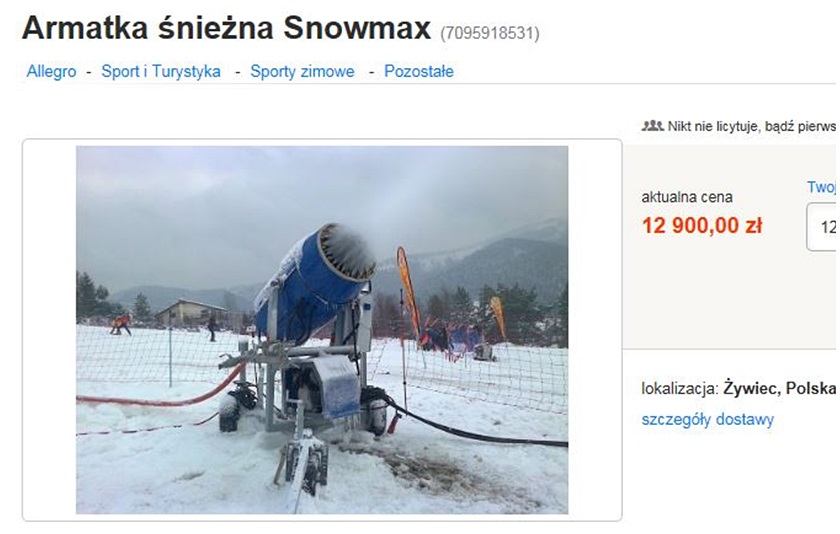Select the Pozostałe breadcrumb link

pyautogui.click(x=419, y=71)
